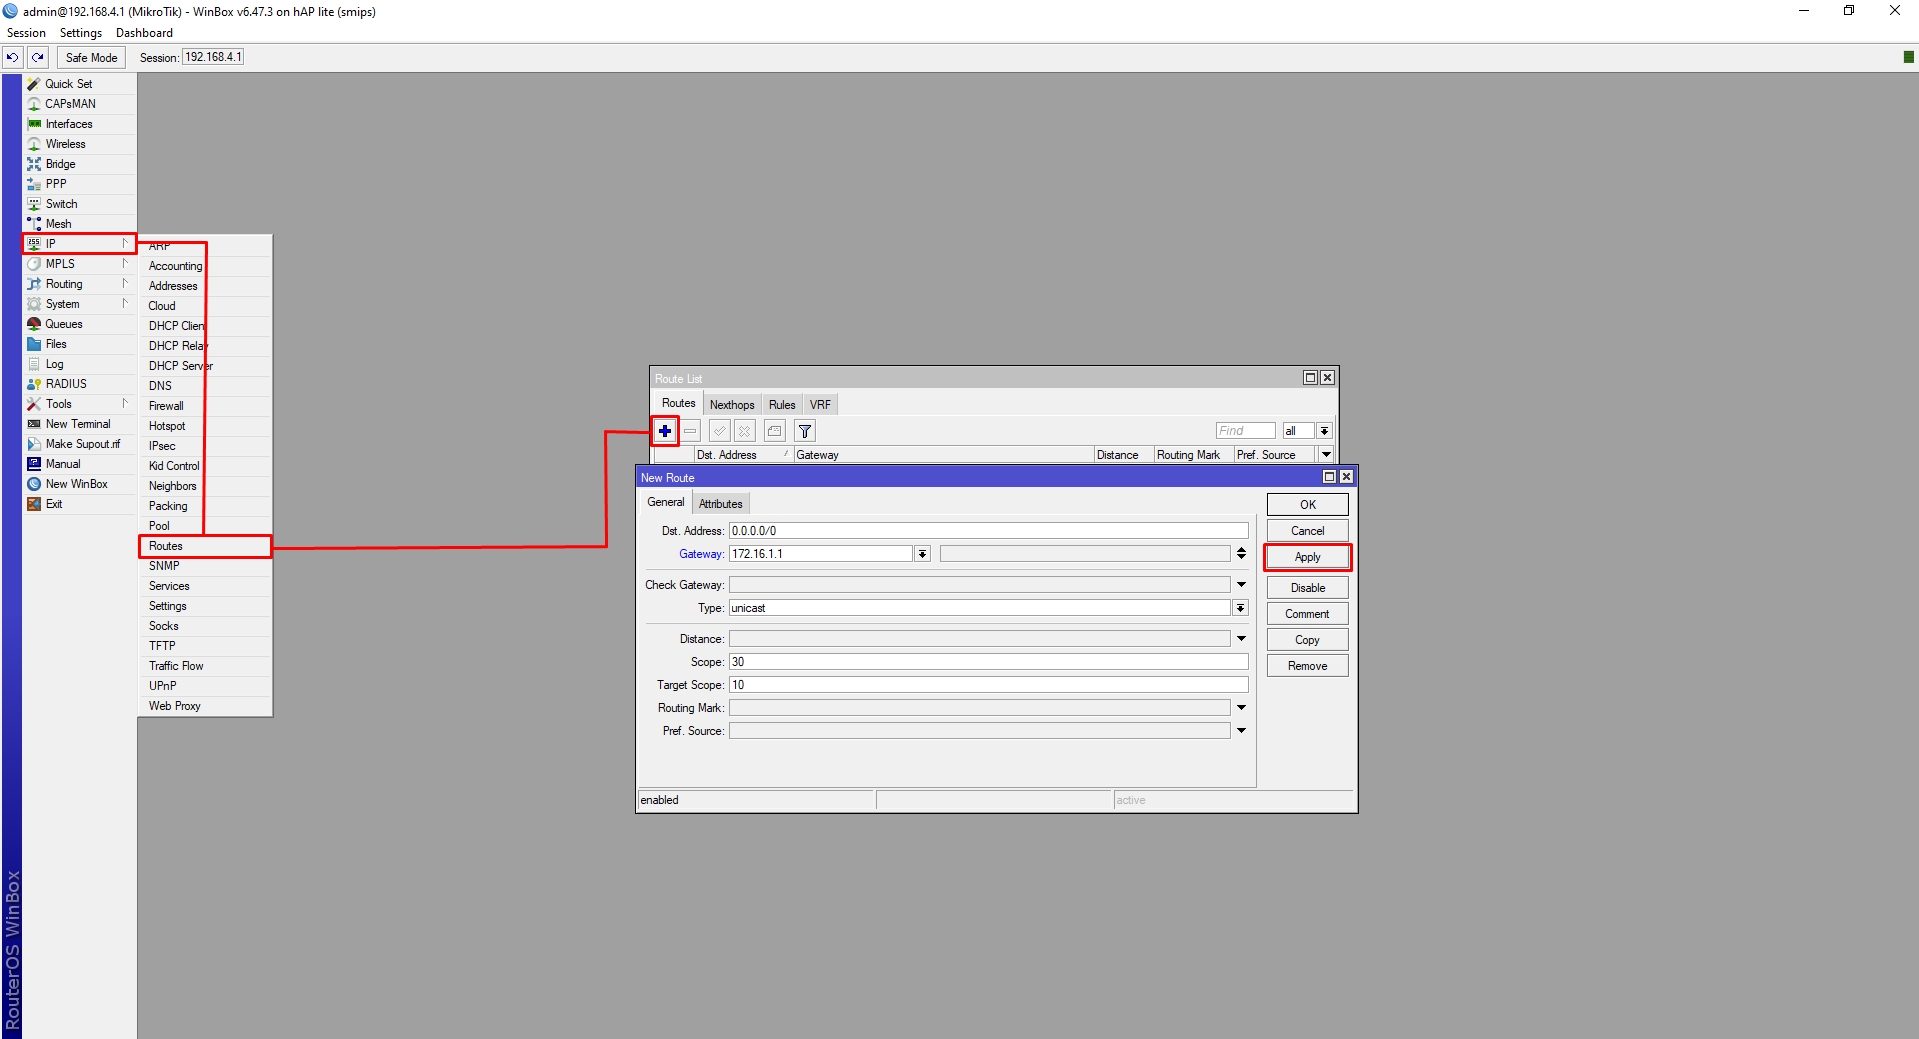Open PPP from the sidebar

[79, 184]
